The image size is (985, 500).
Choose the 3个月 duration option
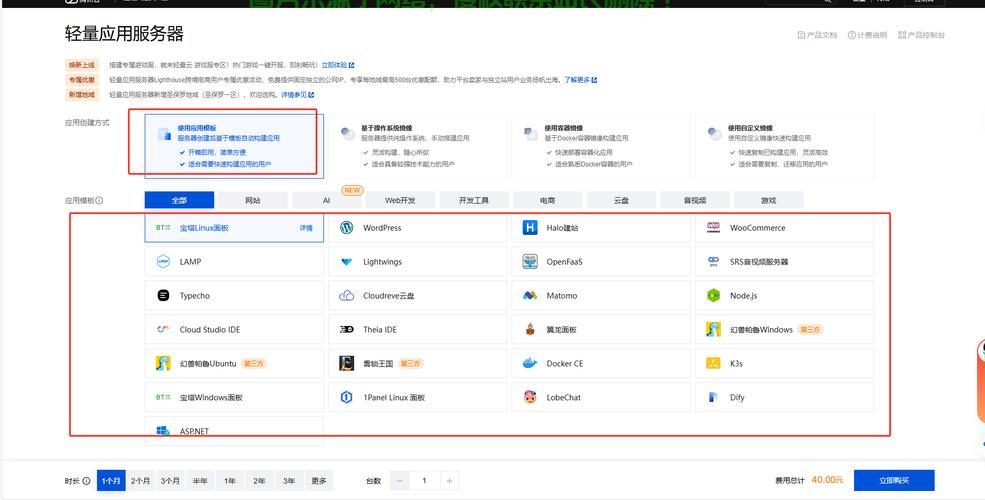click(170, 481)
